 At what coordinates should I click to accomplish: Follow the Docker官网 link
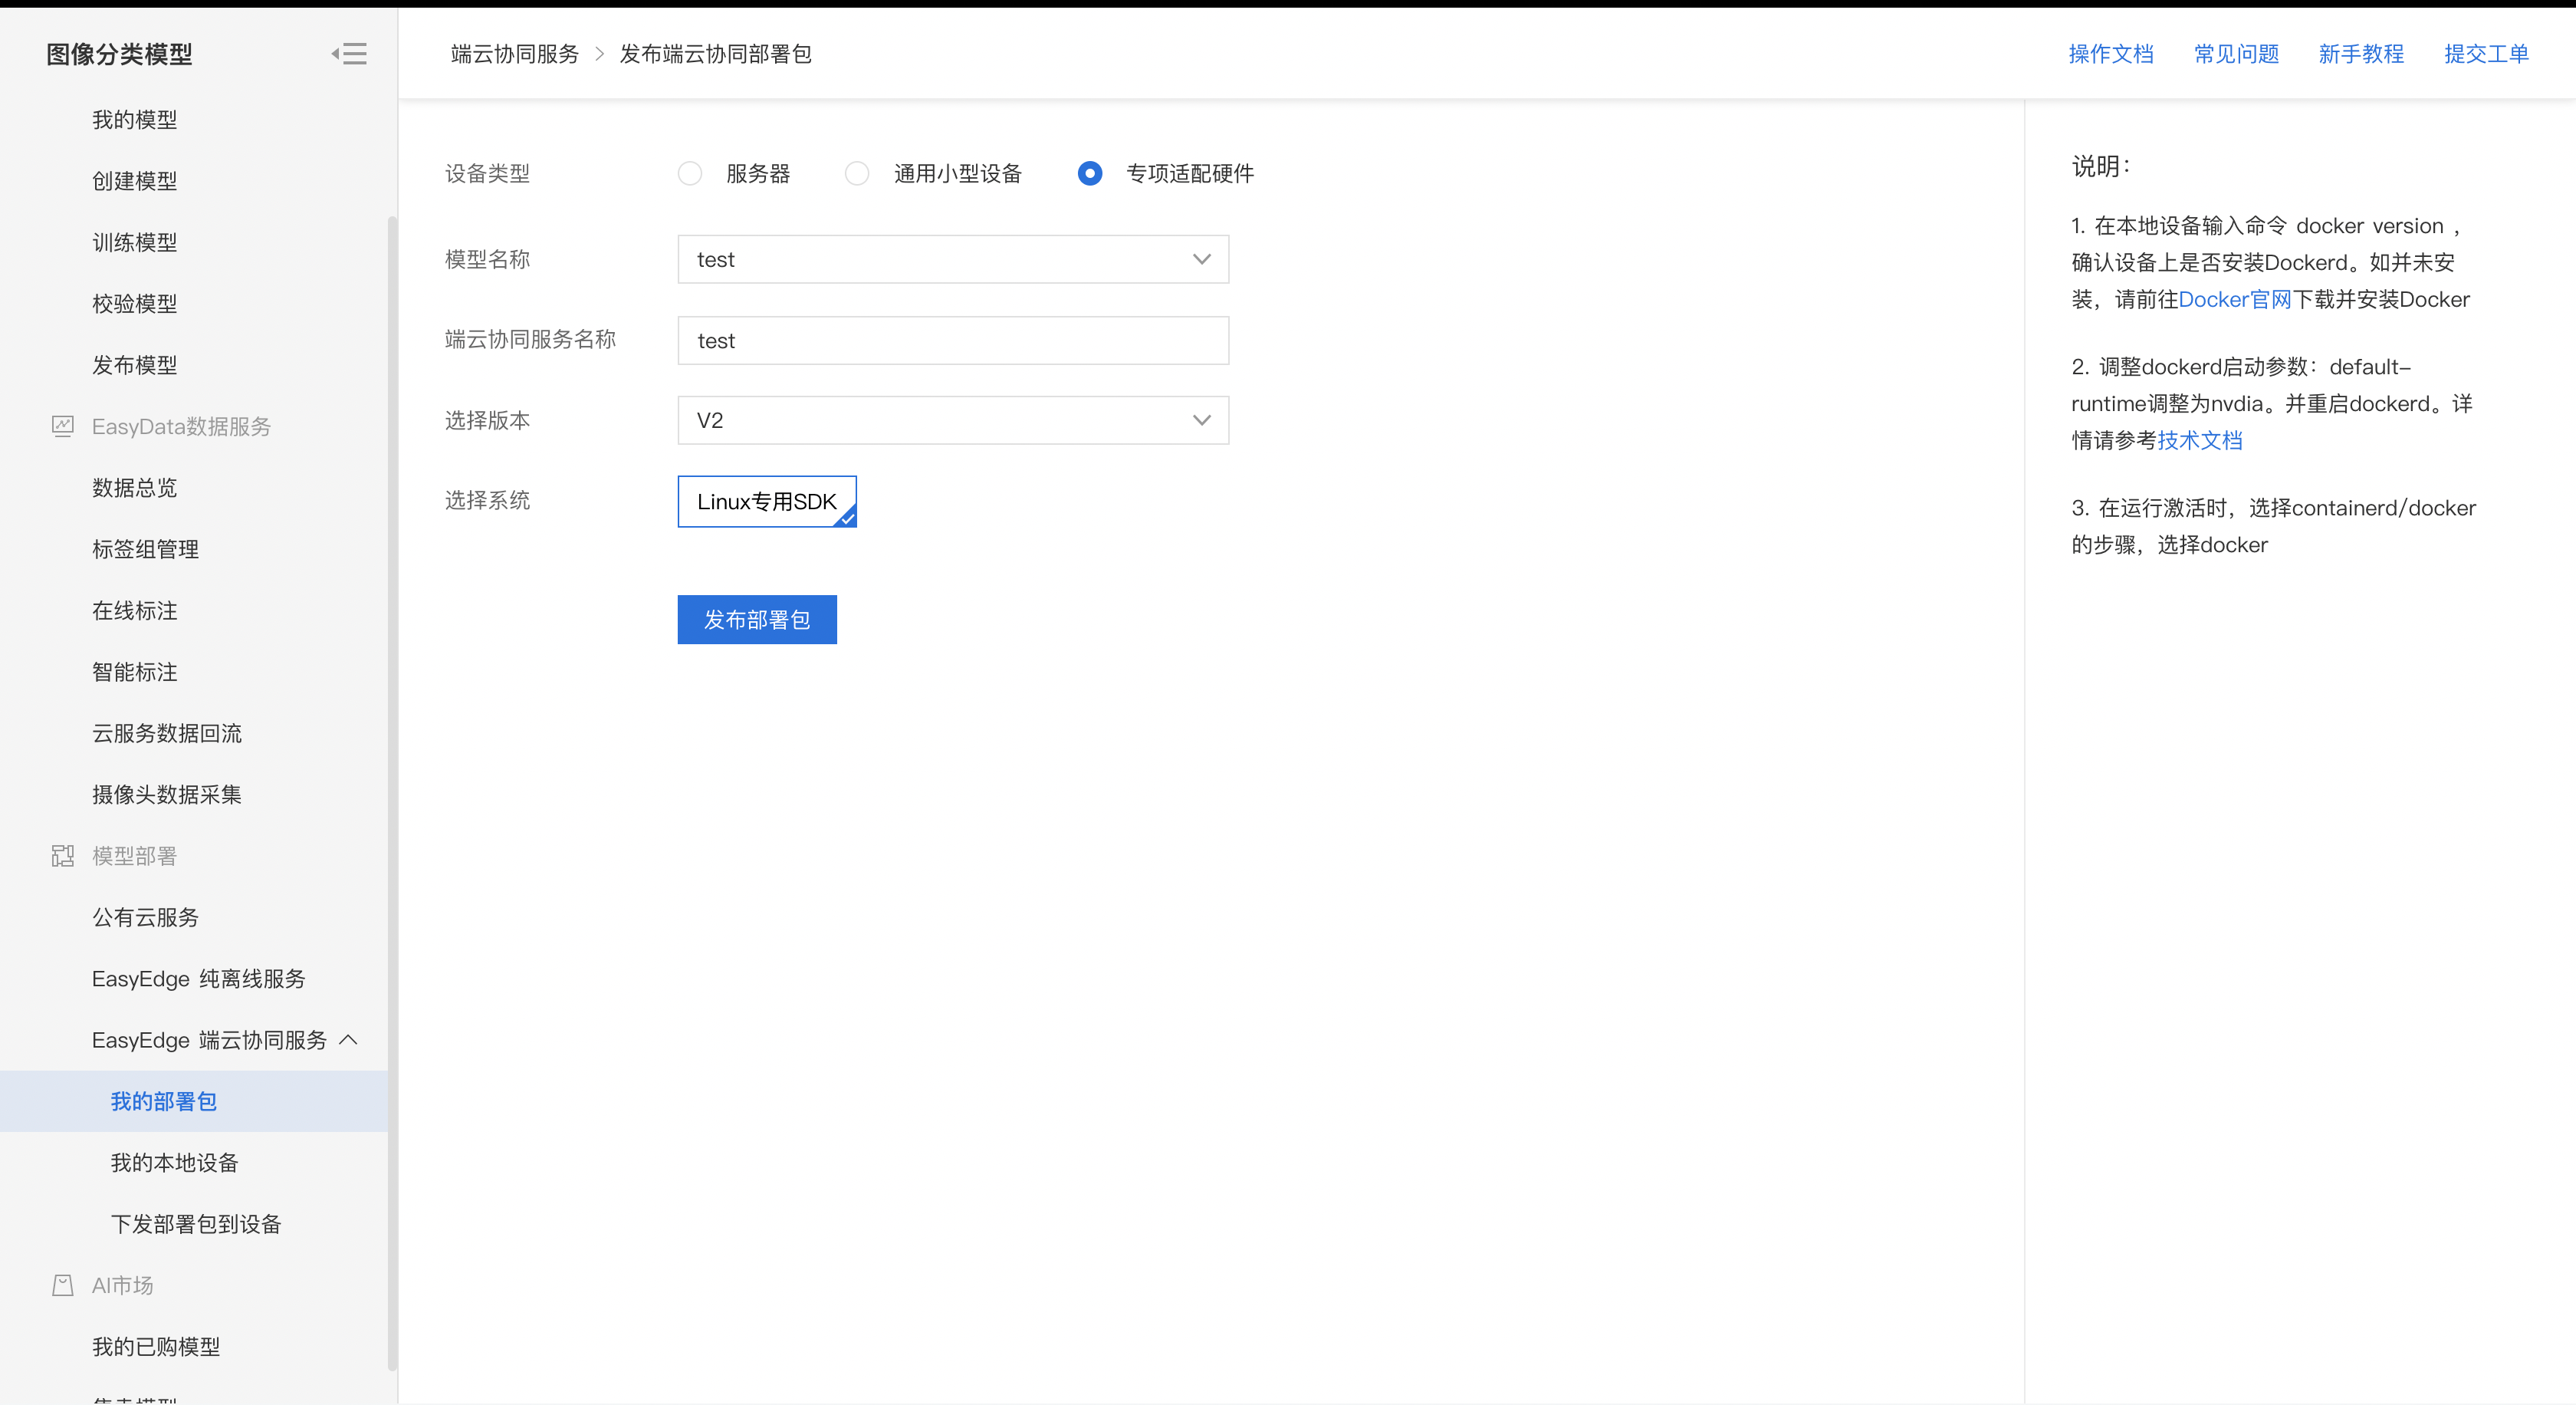pos(2235,300)
